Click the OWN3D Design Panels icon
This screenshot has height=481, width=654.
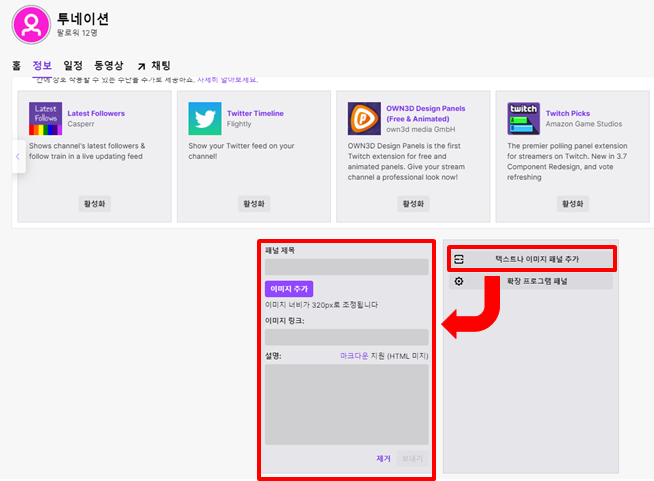click(x=364, y=119)
